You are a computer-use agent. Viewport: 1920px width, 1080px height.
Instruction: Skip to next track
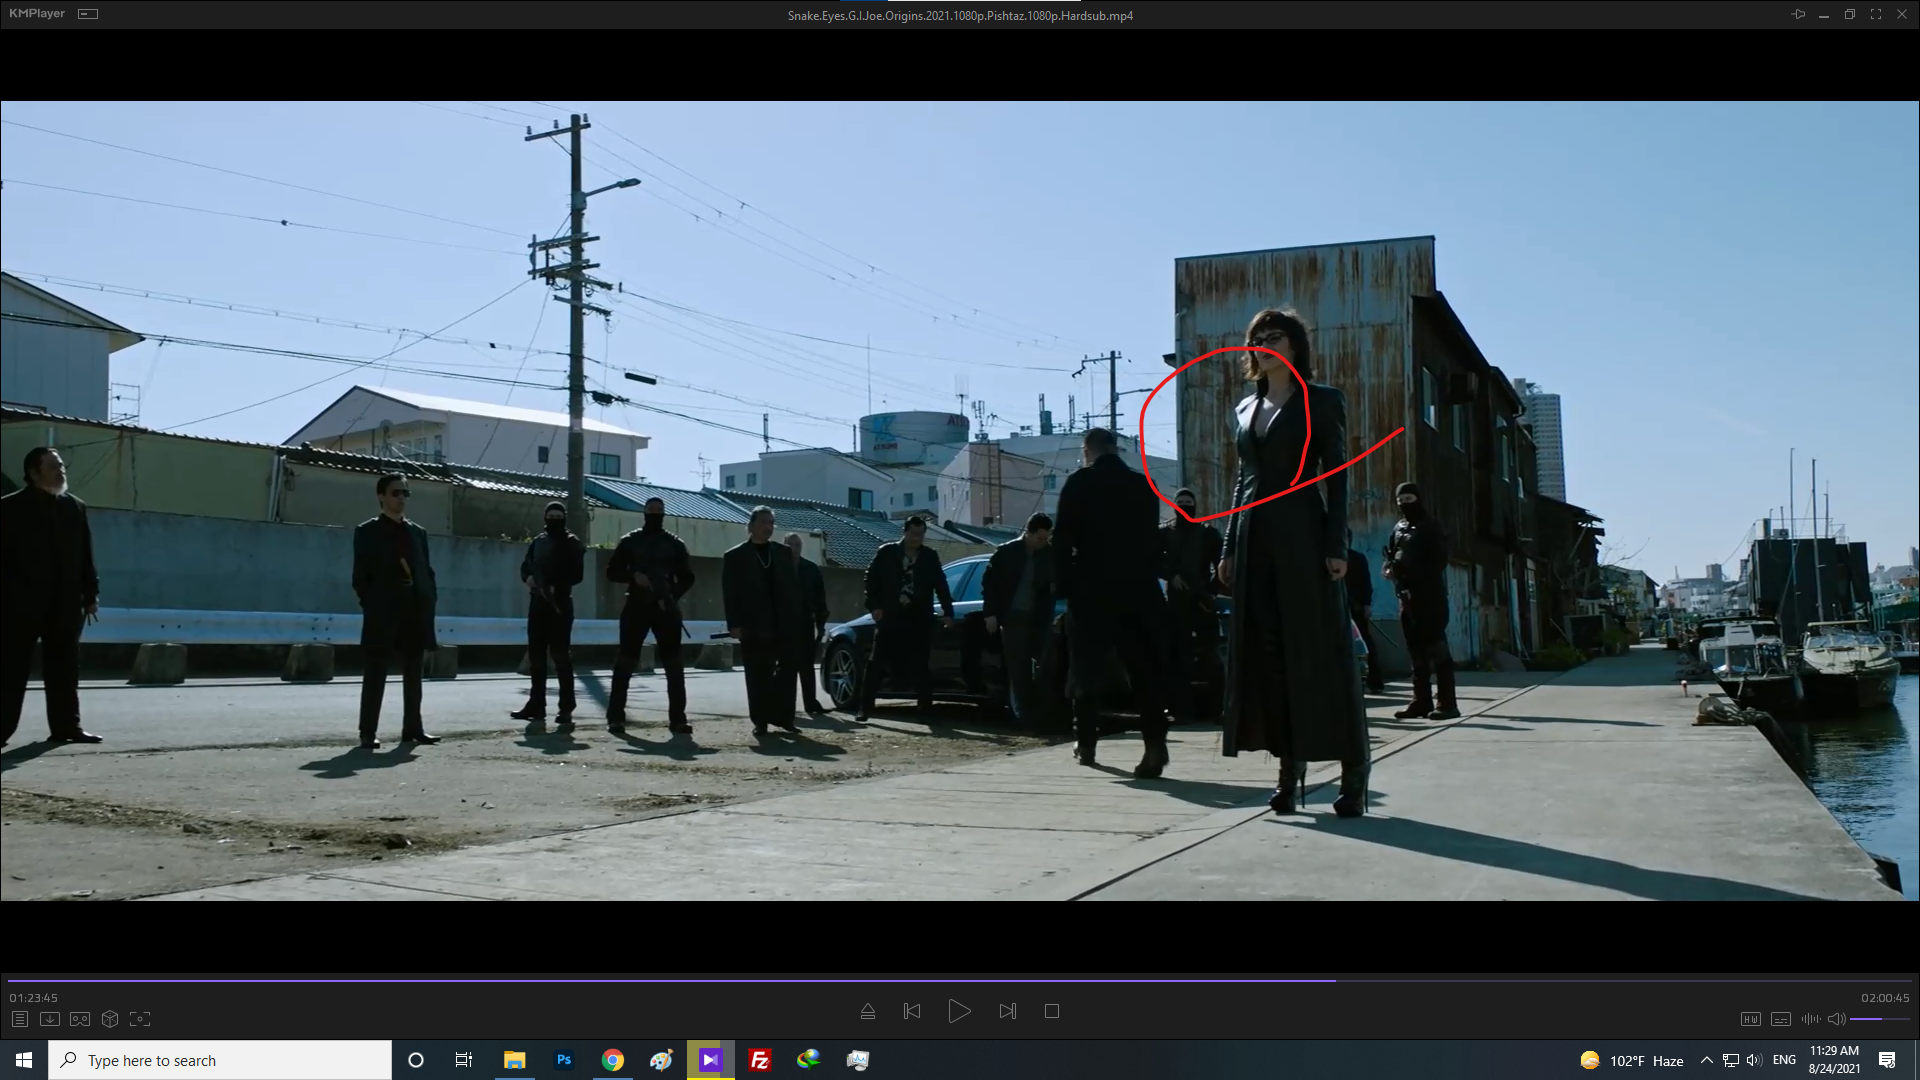[1007, 1011]
